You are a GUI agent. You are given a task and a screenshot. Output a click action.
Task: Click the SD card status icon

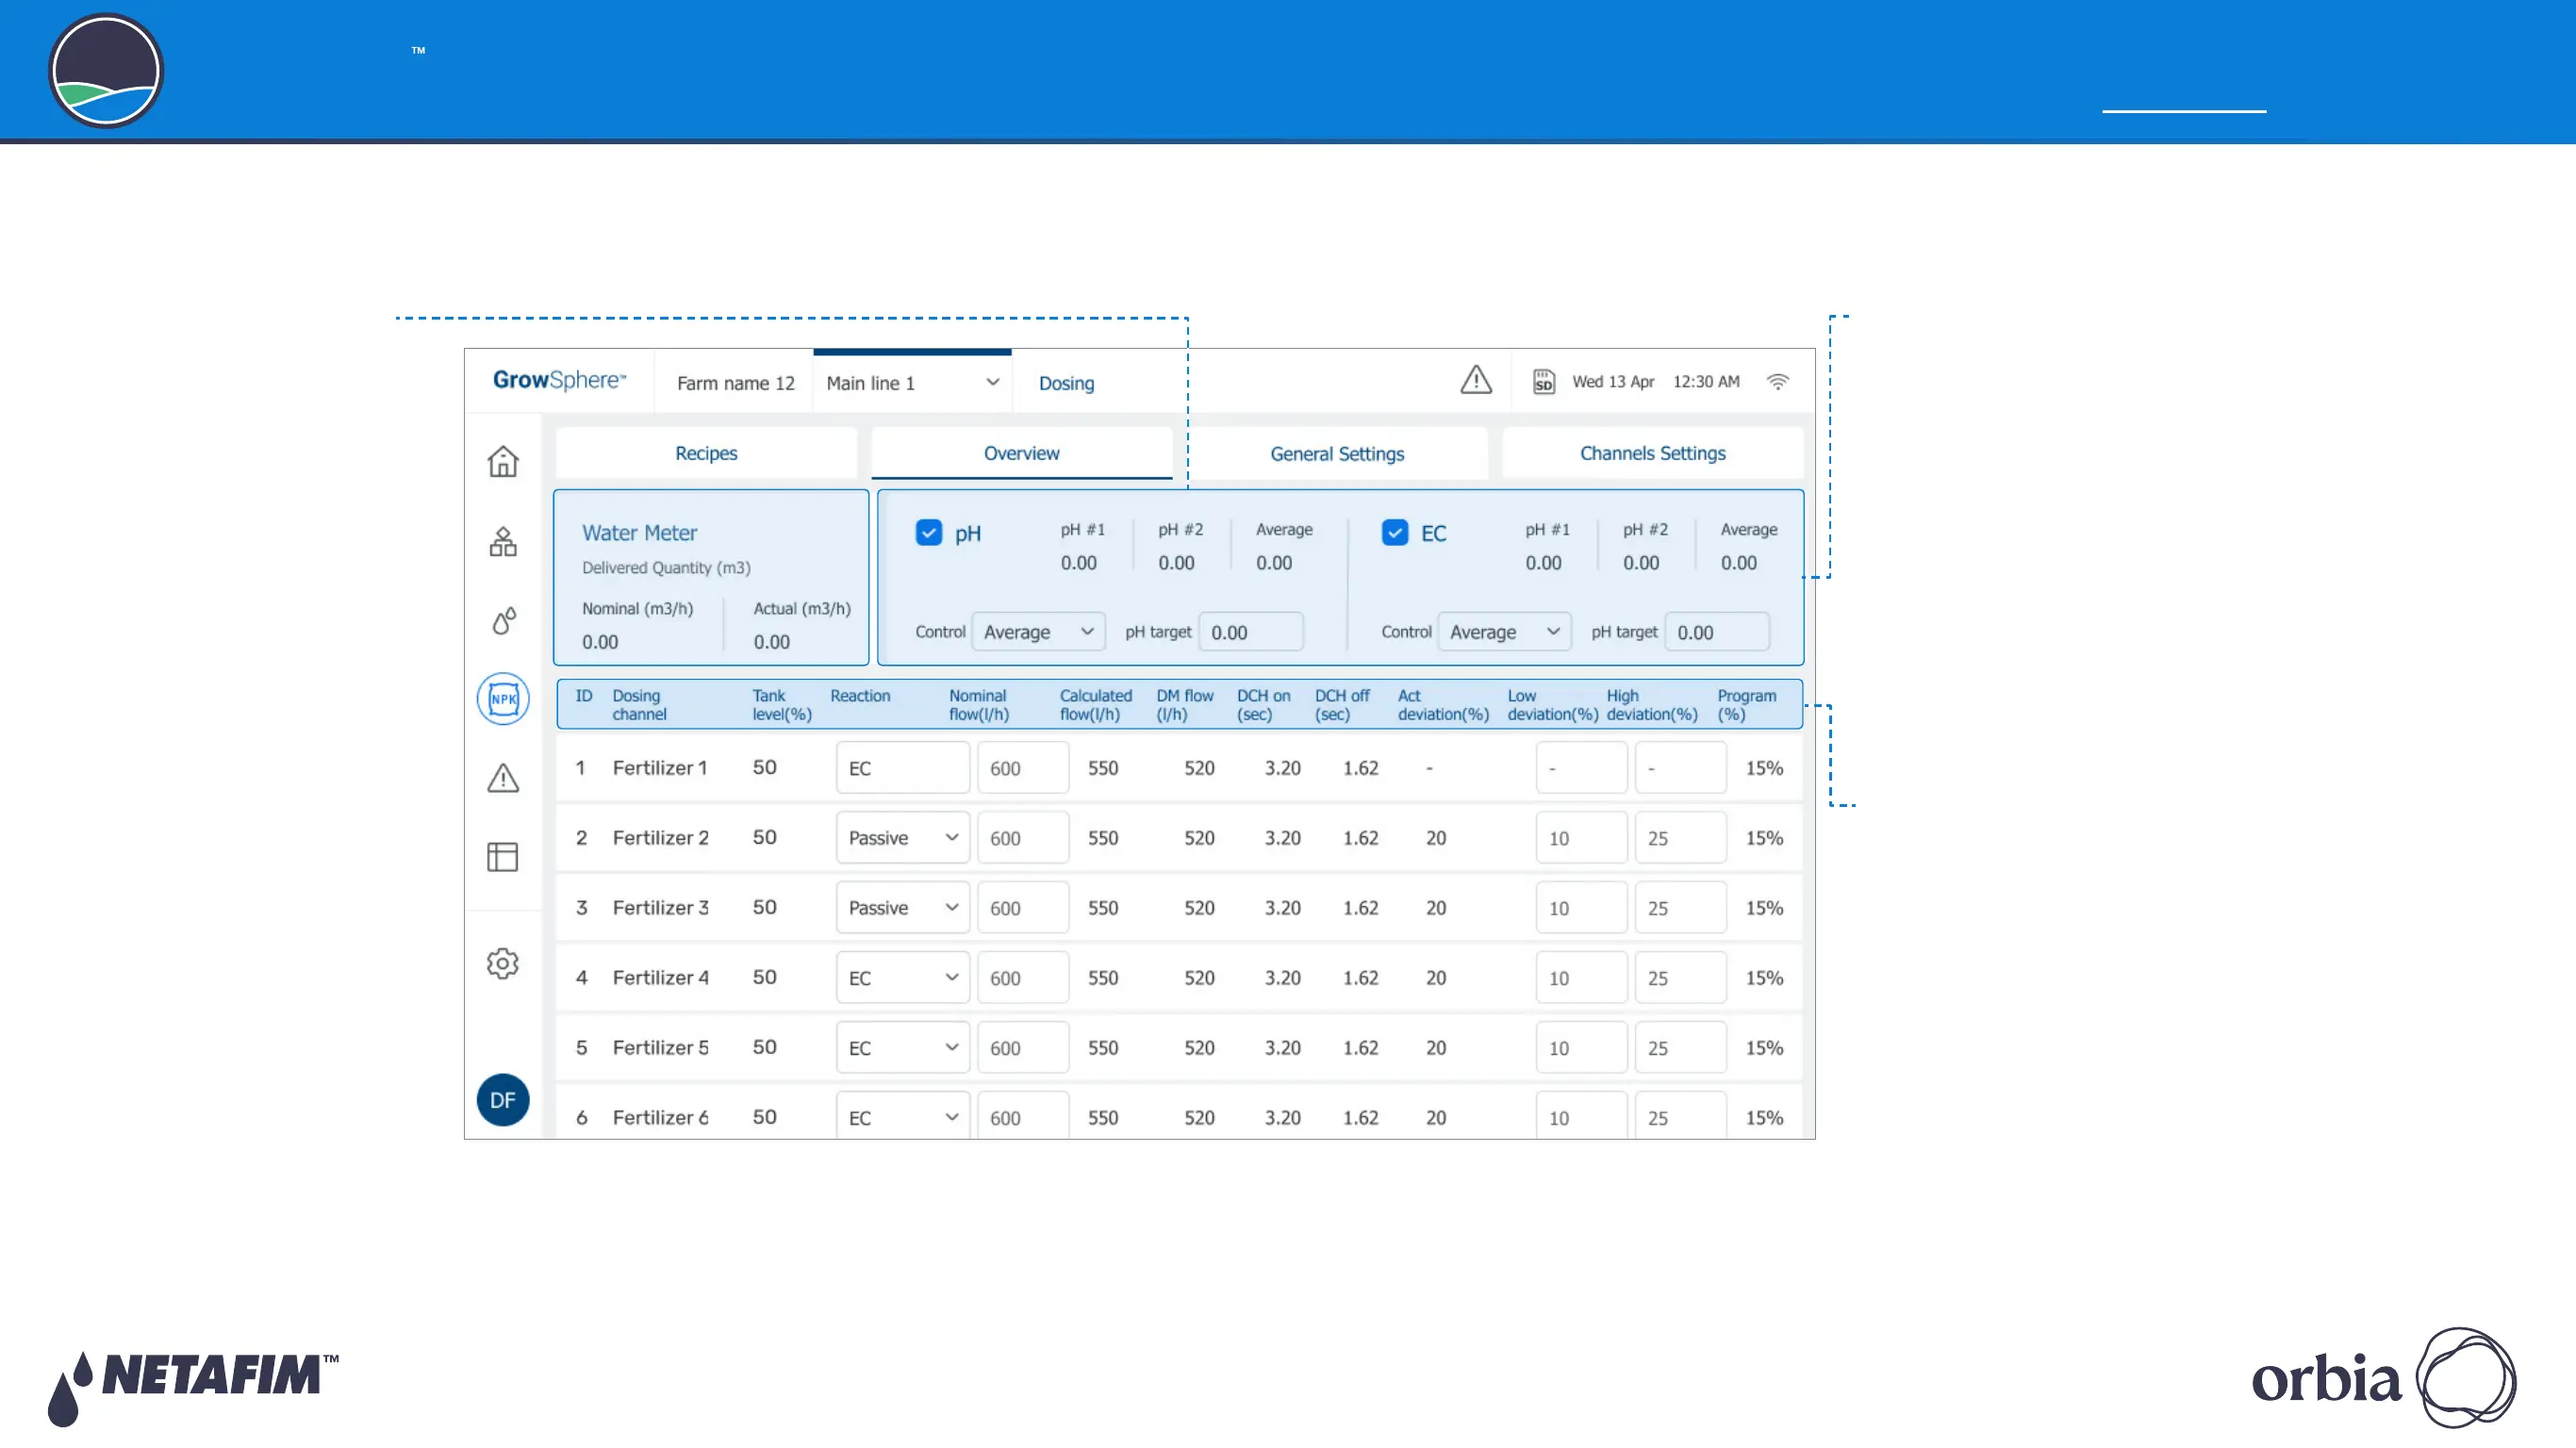click(1544, 382)
